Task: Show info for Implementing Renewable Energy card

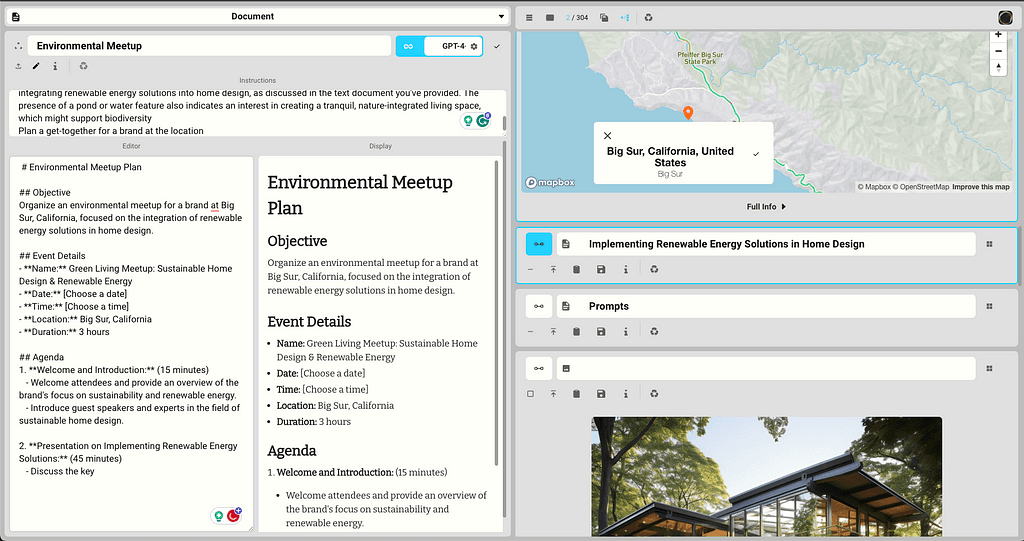Action: tap(626, 269)
